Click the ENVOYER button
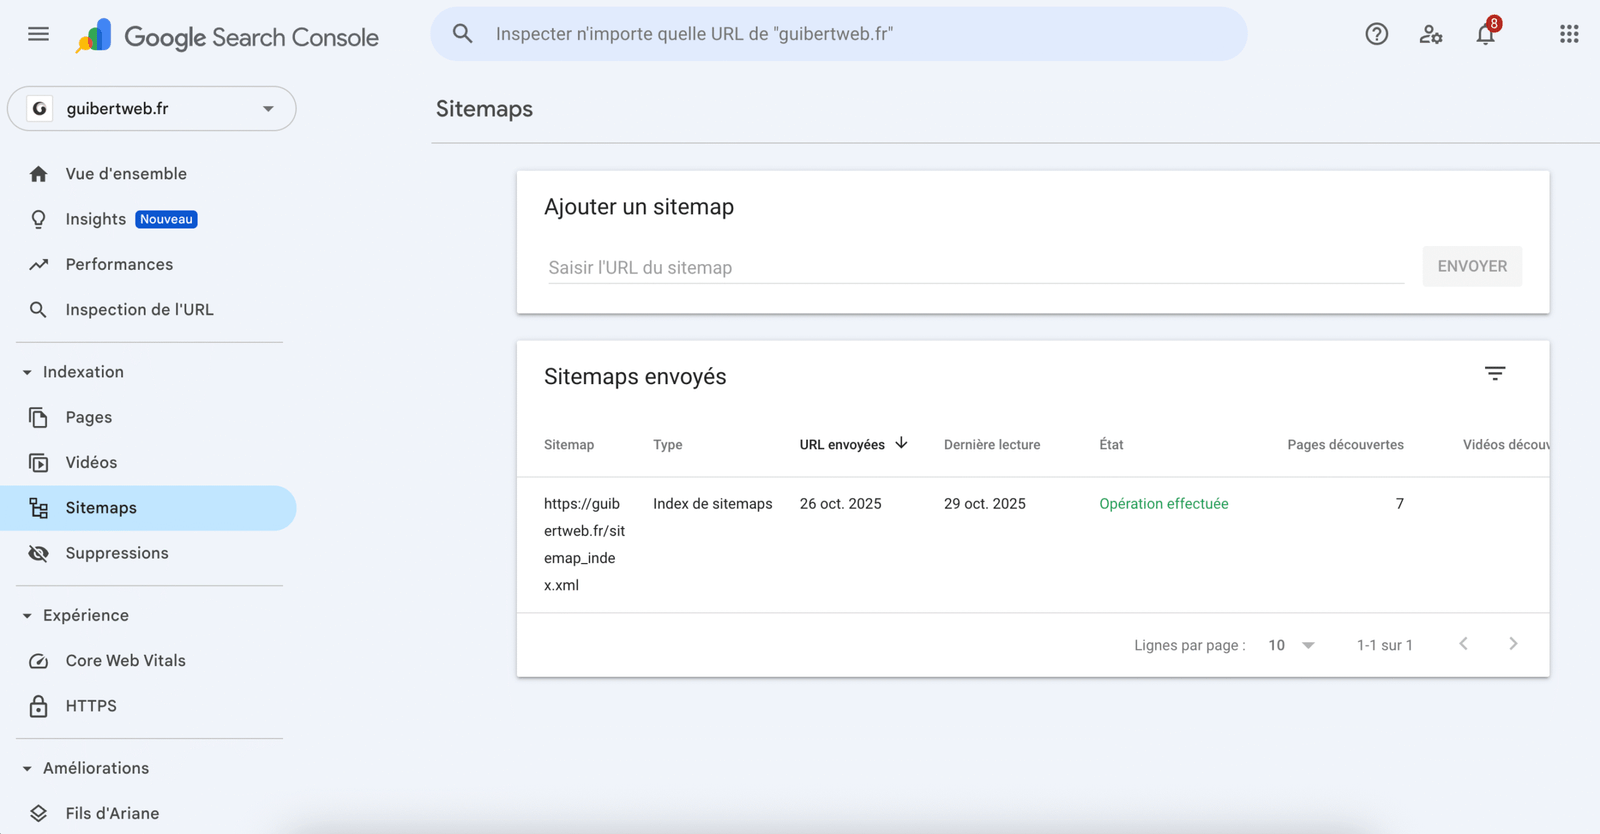Screen dimensions: 1600x834 coord(1472,266)
